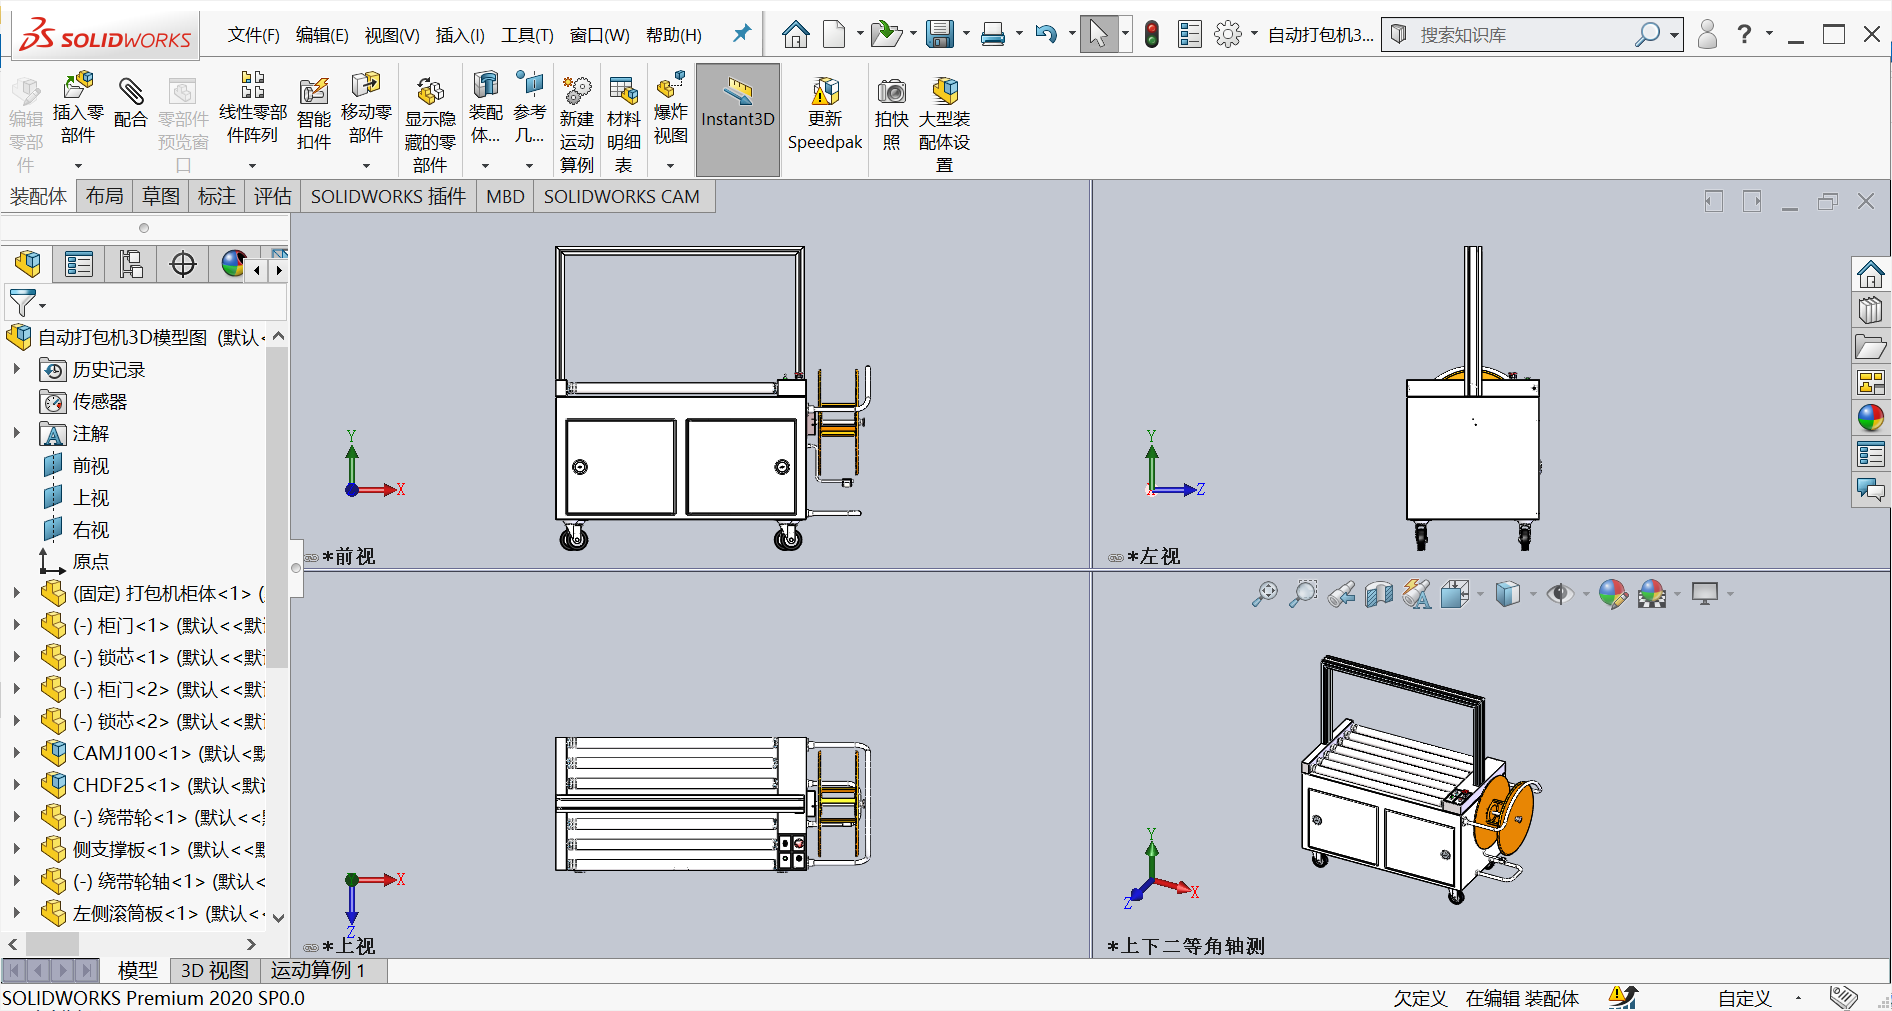Image resolution: width=1892 pixels, height=1011 pixels.
Task: Select the Move Component (移动零部件) tool
Action: point(366,85)
